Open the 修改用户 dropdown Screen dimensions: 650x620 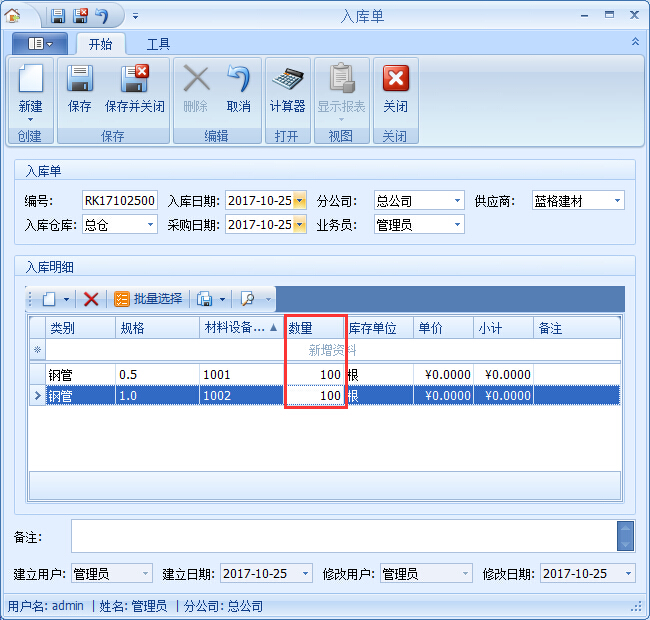click(x=465, y=574)
